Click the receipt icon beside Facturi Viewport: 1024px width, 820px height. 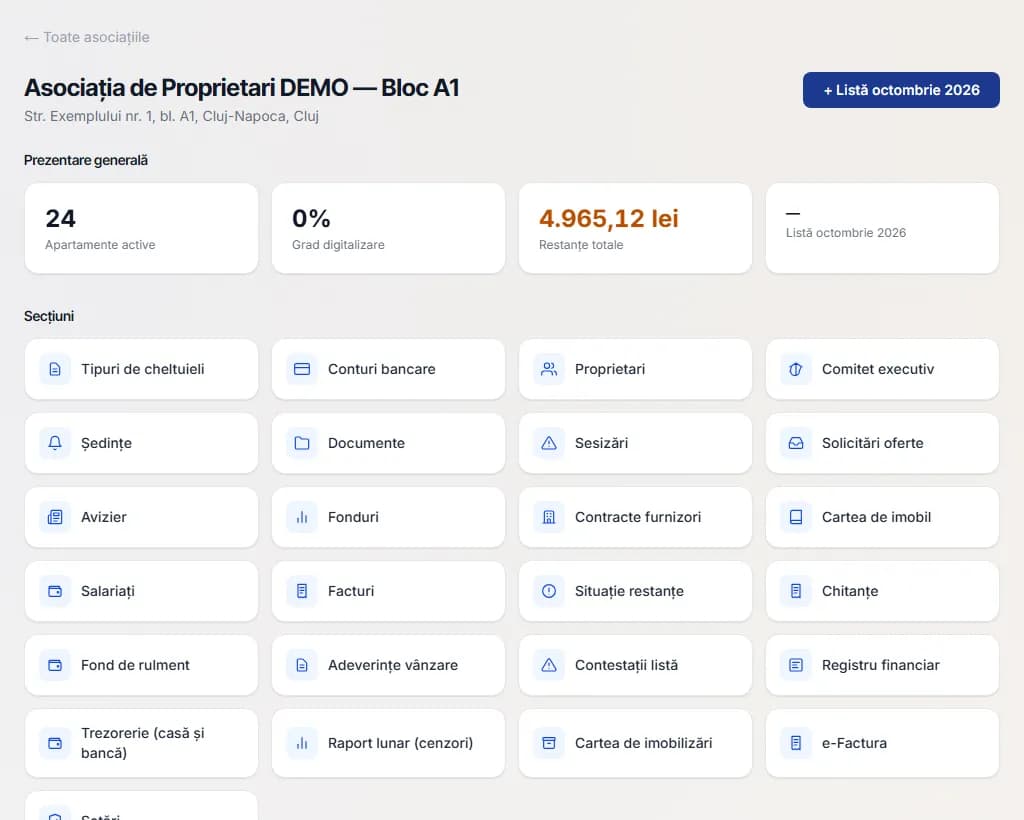pyautogui.click(x=302, y=591)
